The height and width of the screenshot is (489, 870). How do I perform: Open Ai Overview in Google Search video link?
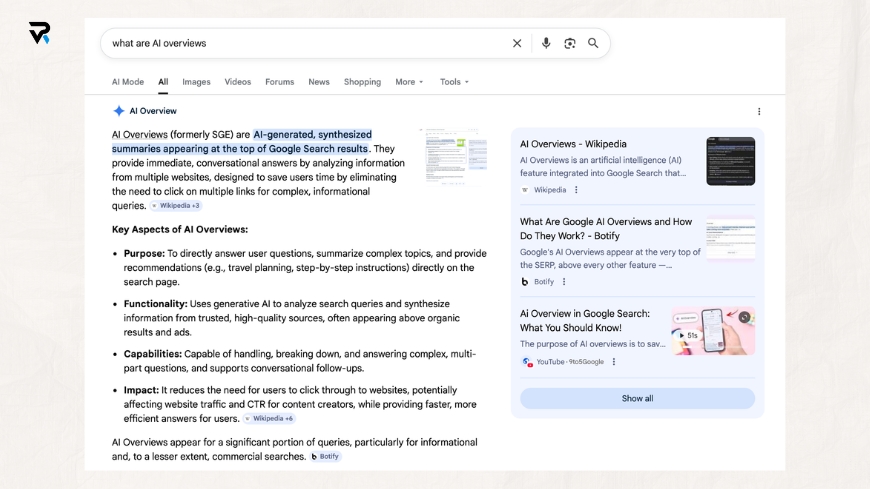pos(585,321)
